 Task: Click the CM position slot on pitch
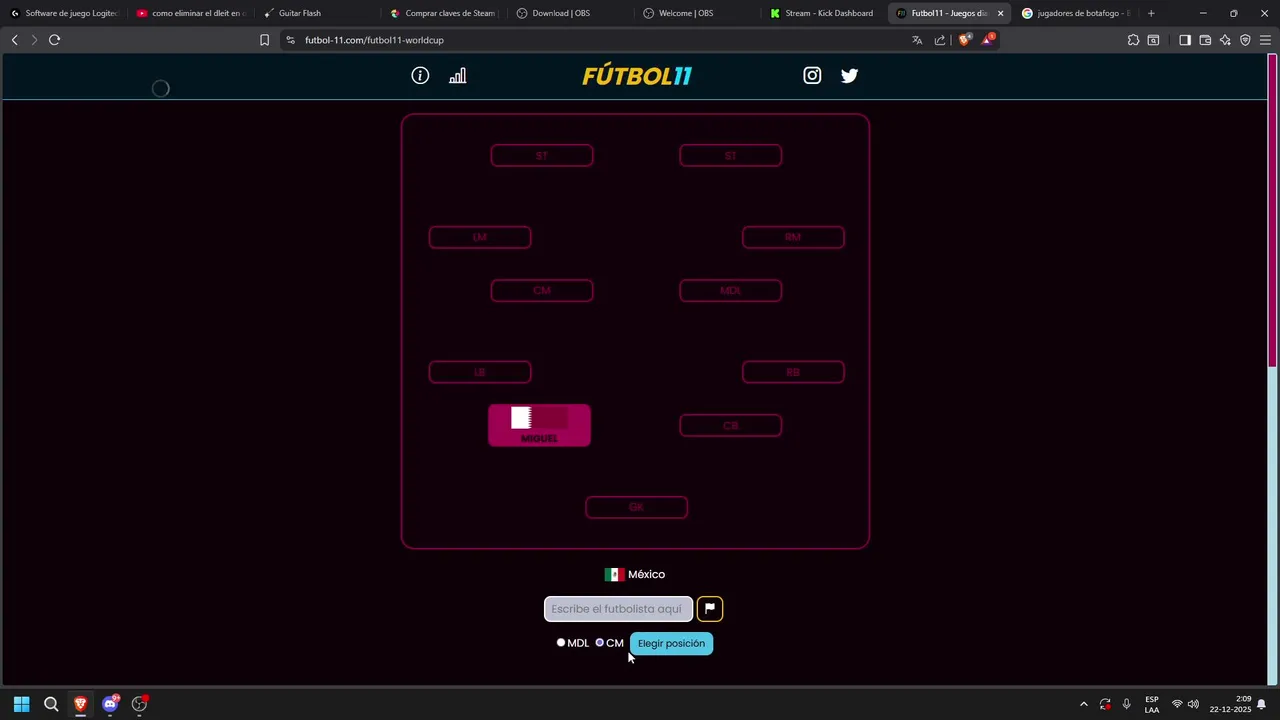click(x=542, y=290)
